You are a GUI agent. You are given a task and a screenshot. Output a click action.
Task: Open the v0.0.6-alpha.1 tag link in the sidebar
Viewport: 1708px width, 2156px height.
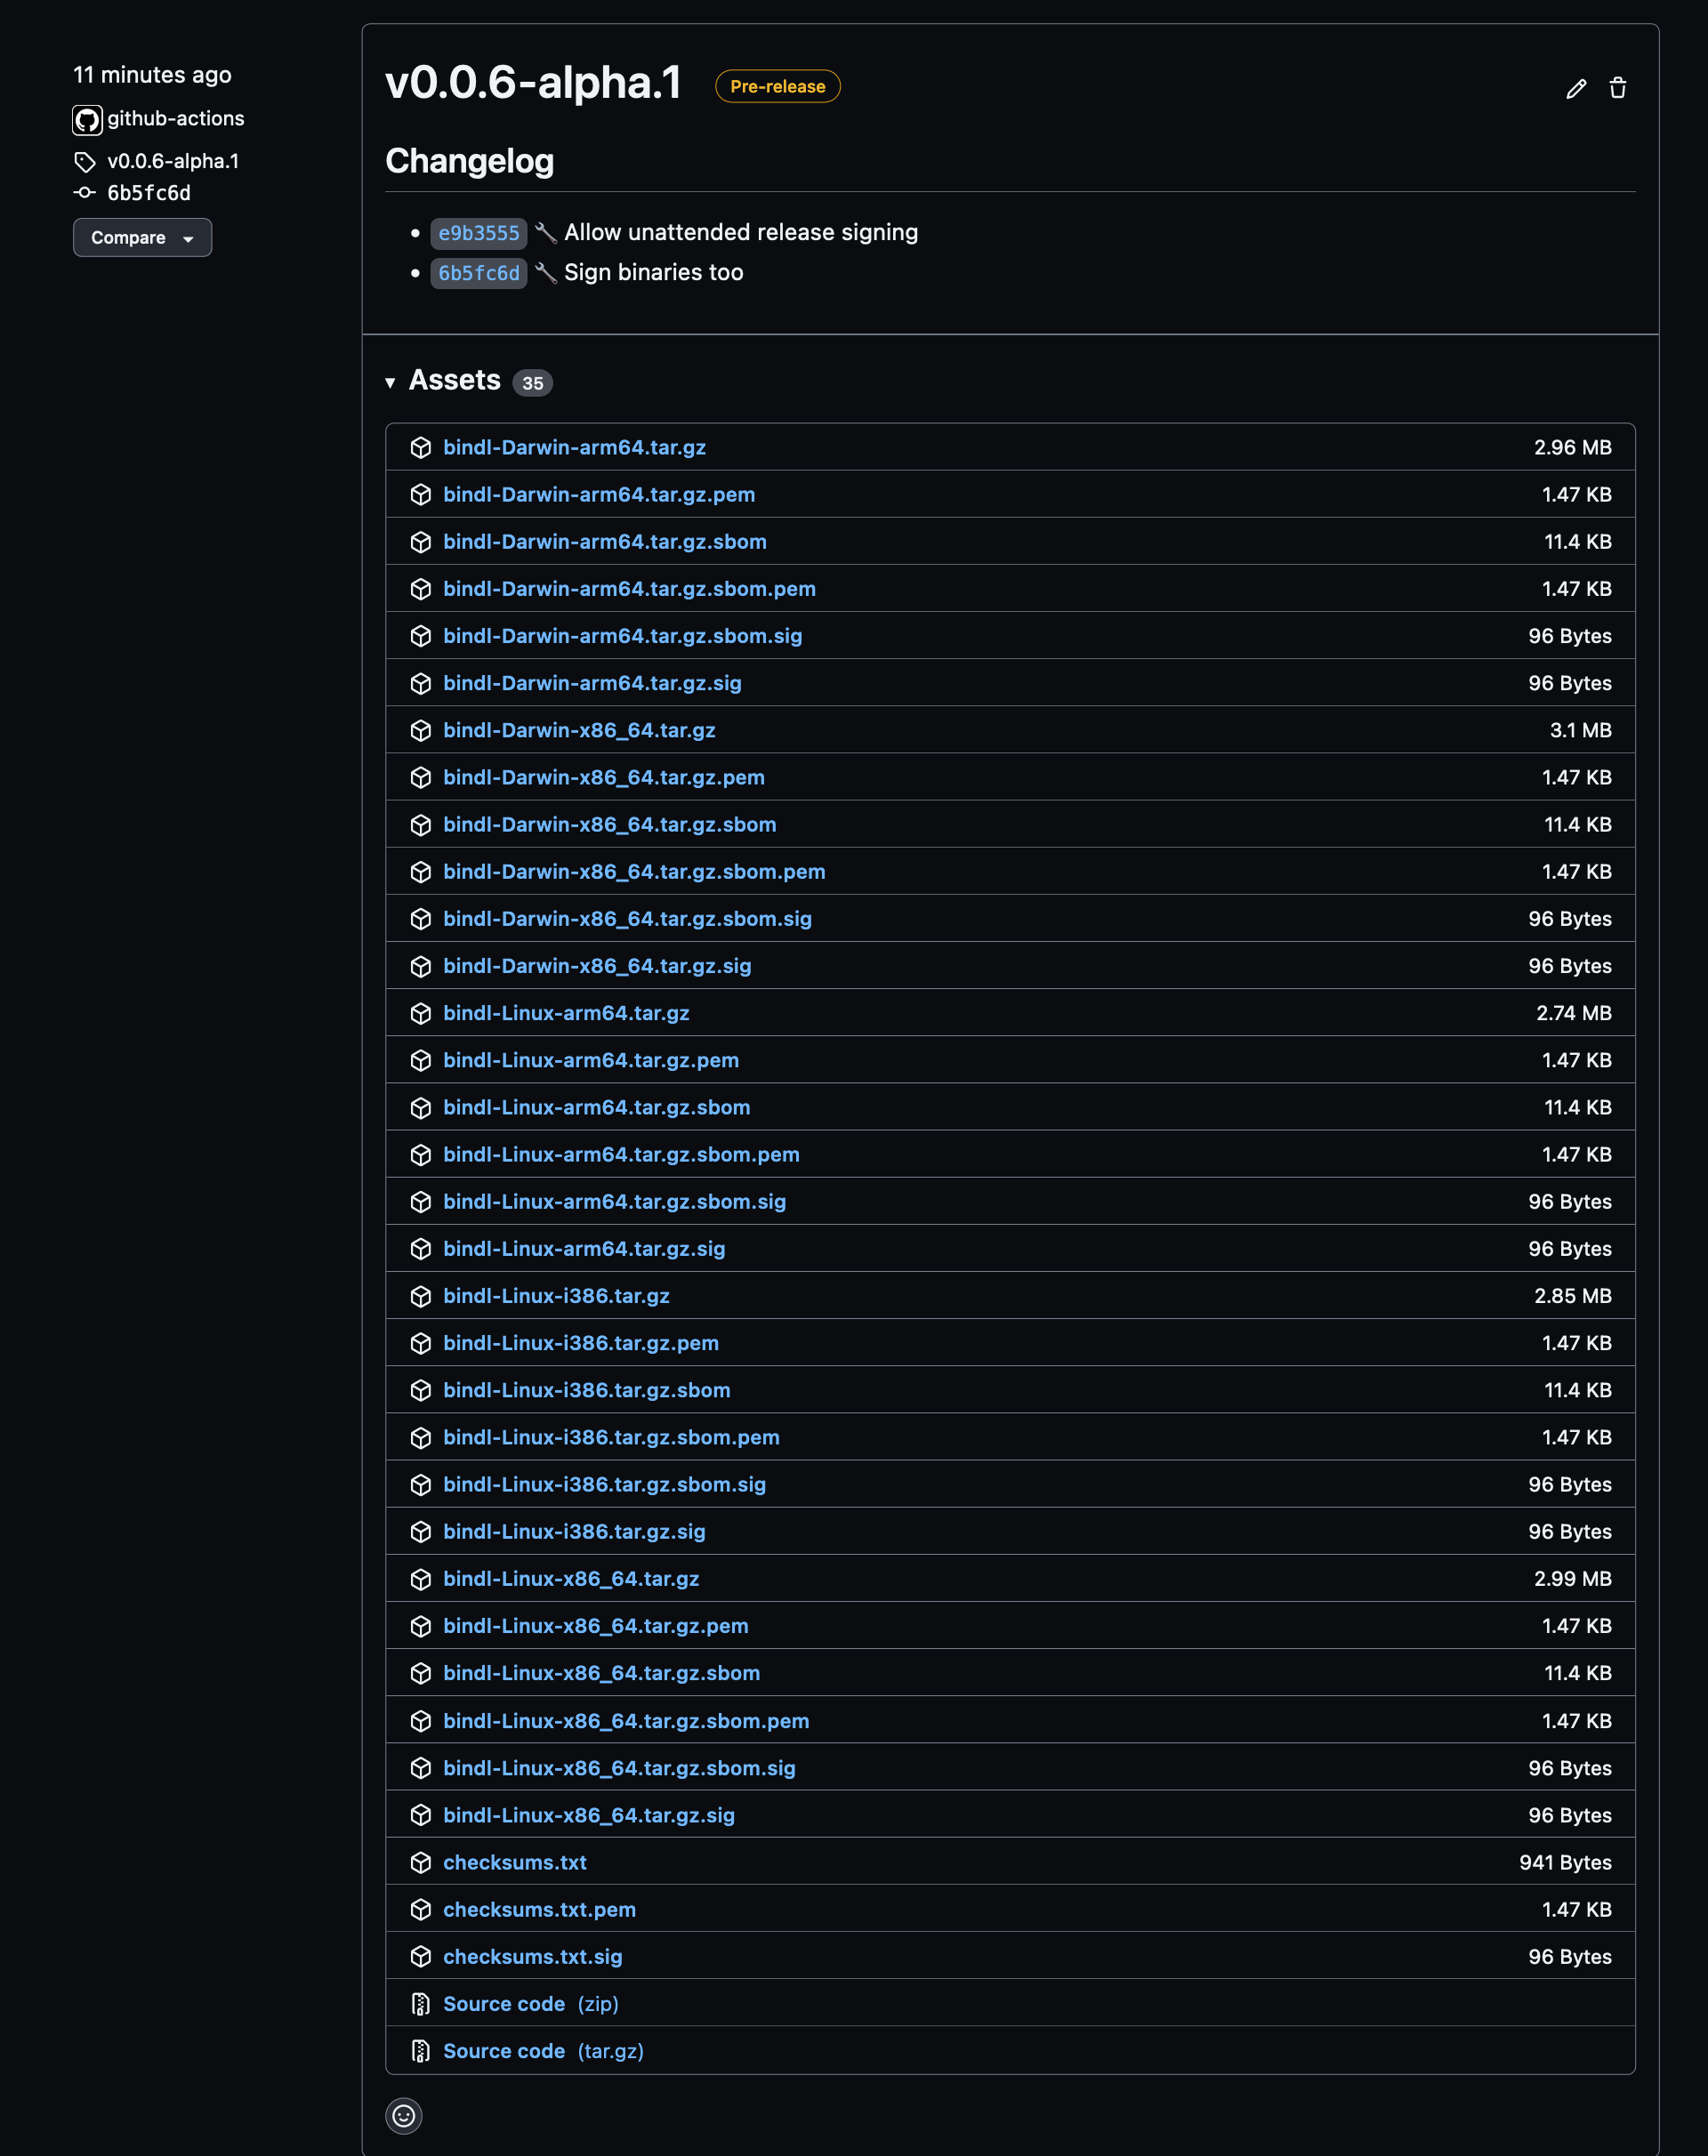click(x=173, y=161)
